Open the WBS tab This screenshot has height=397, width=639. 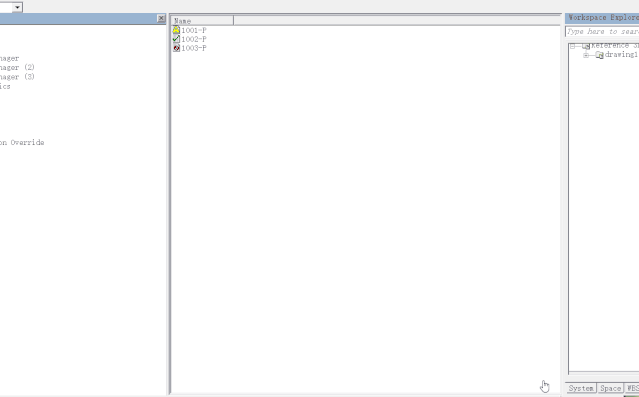632,388
